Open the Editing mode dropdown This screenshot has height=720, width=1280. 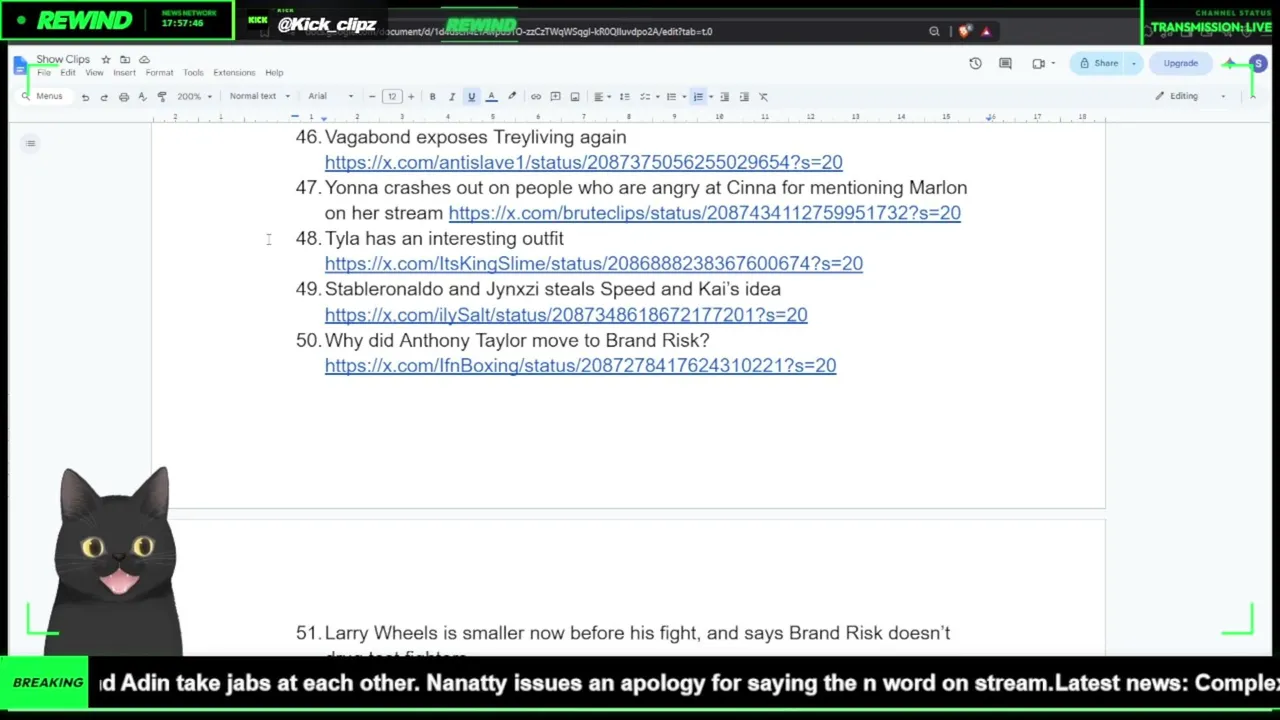coord(1190,97)
